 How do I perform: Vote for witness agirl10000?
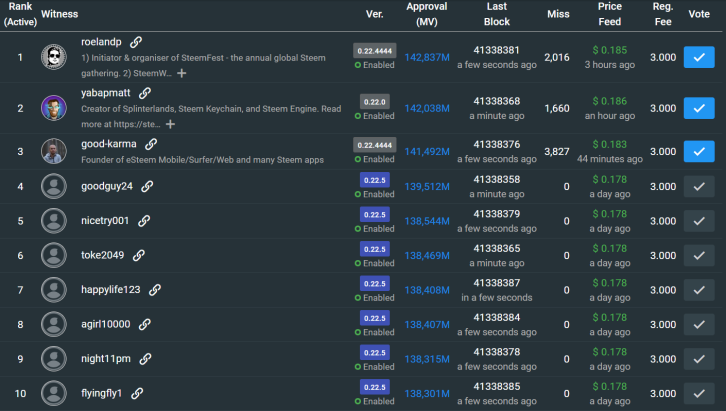pos(699,324)
